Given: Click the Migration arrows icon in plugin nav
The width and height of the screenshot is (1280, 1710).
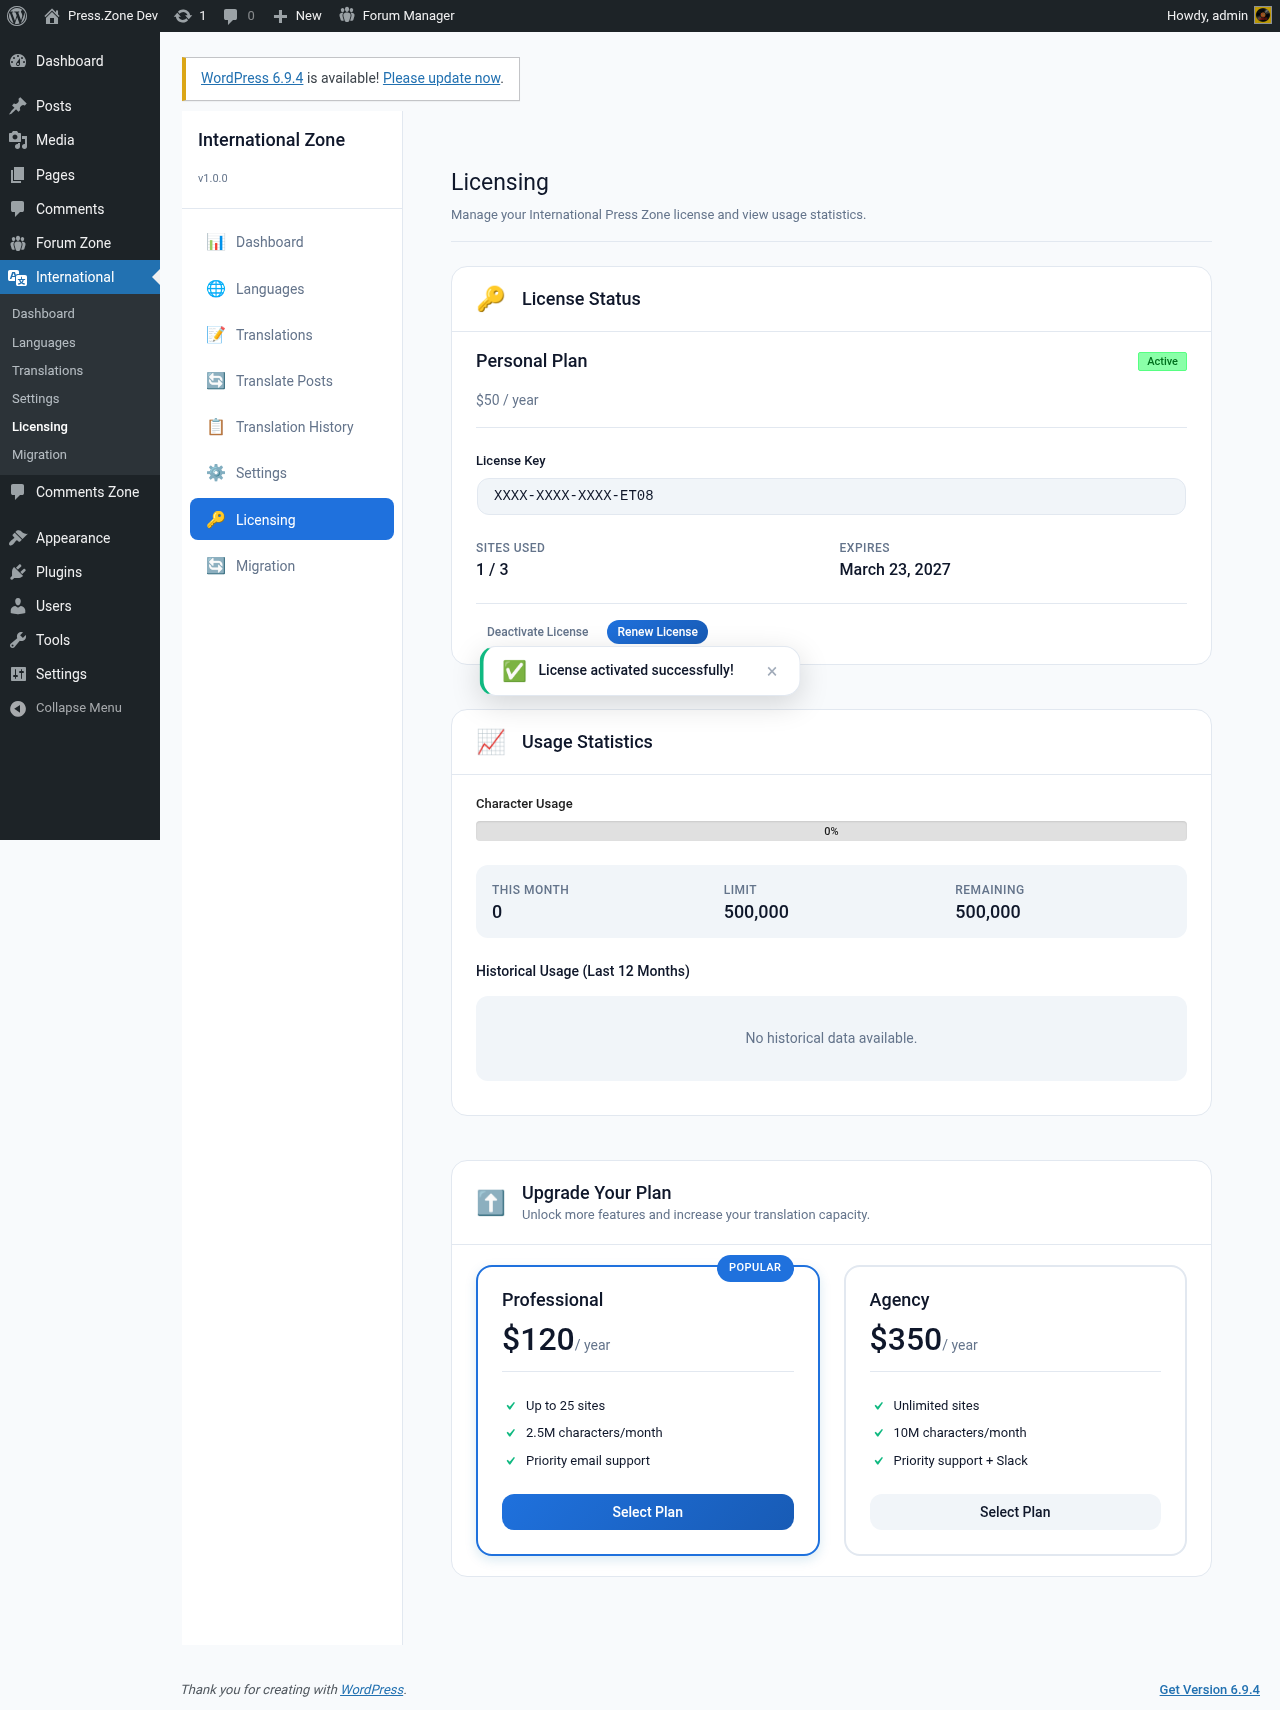Looking at the screenshot, I should (216, 566).
